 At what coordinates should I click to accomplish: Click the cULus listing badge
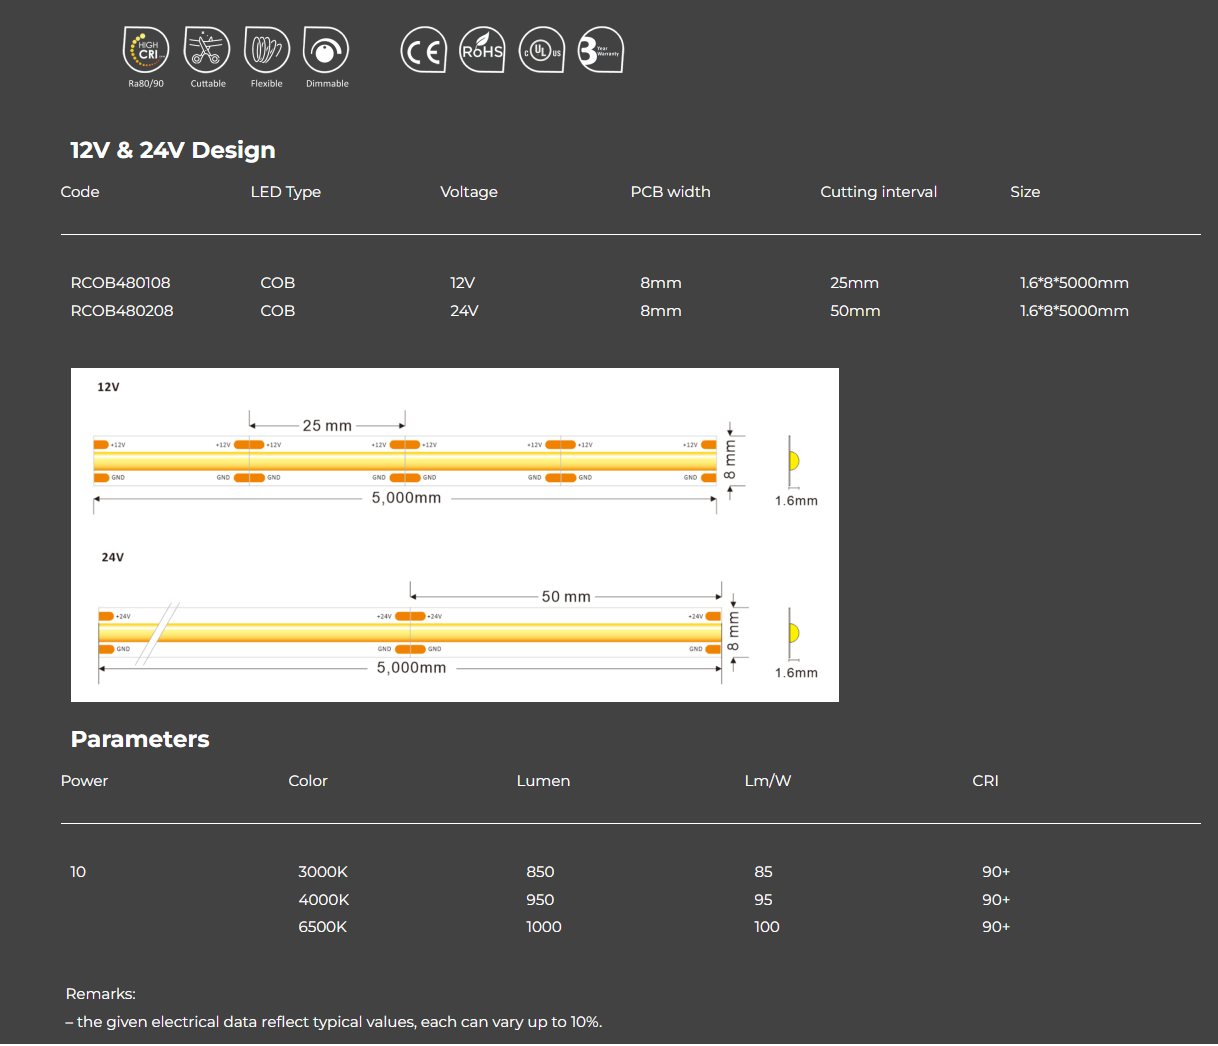tap(542, 50)
